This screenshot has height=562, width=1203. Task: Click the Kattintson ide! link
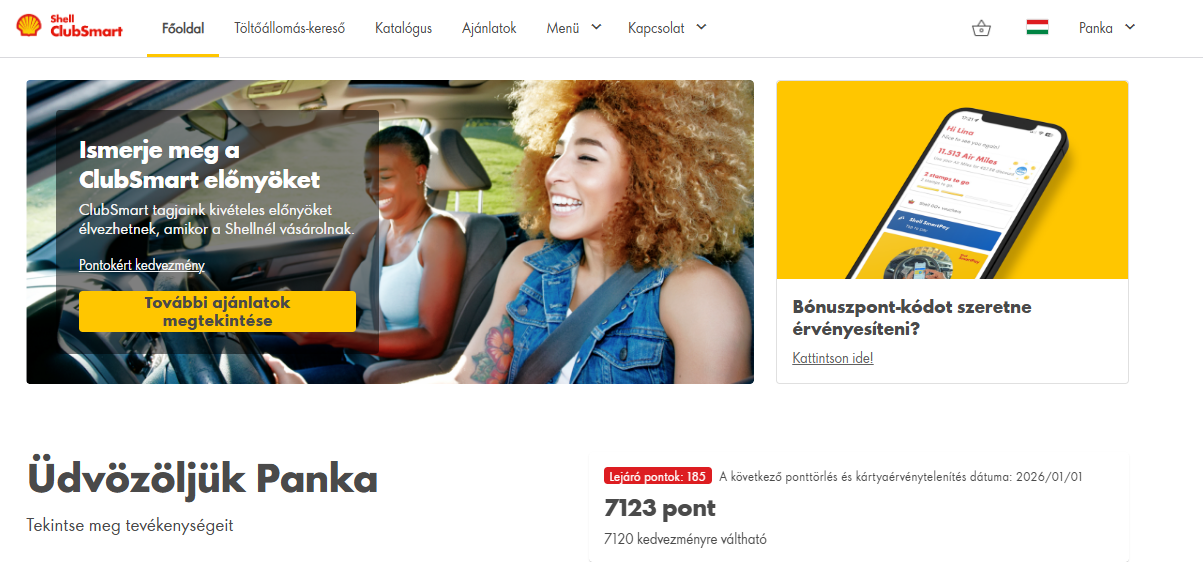pyautogui.click(x=833, y=358)
